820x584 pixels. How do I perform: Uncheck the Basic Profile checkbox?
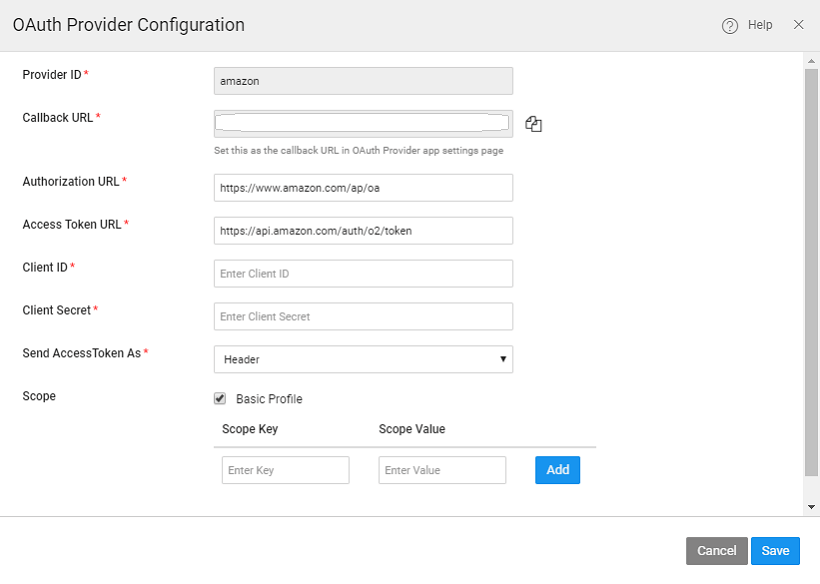[x=220, y=398]
